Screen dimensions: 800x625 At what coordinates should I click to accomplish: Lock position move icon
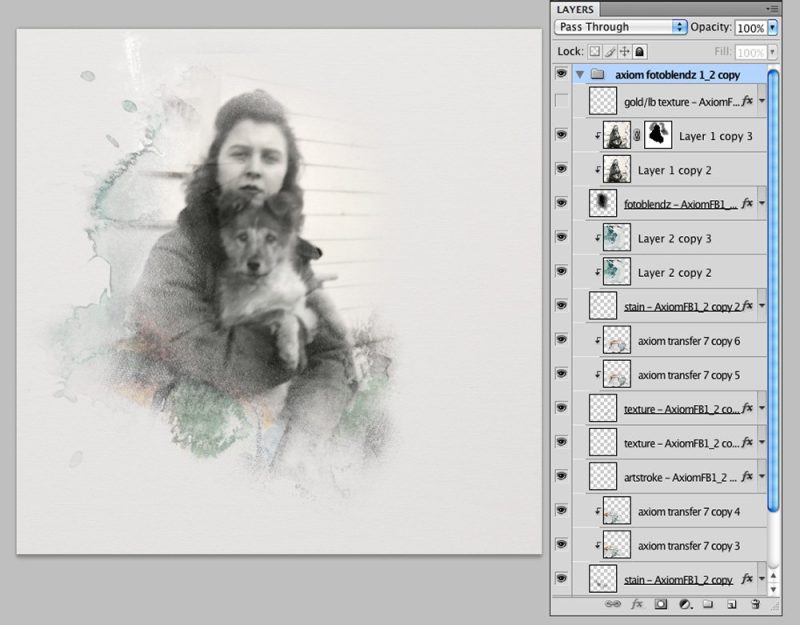(624, 52)
